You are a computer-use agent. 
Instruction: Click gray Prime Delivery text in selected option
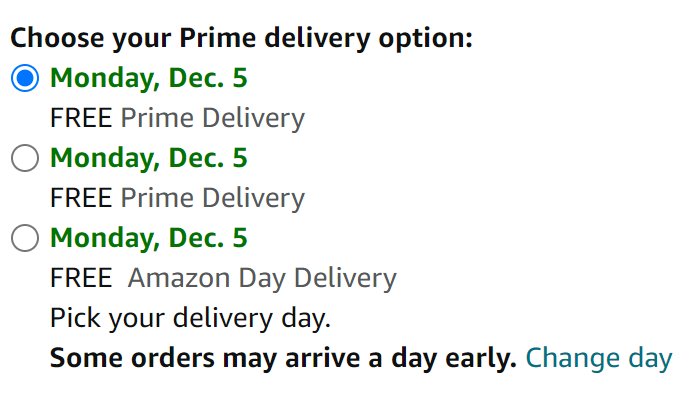point(213,119)
